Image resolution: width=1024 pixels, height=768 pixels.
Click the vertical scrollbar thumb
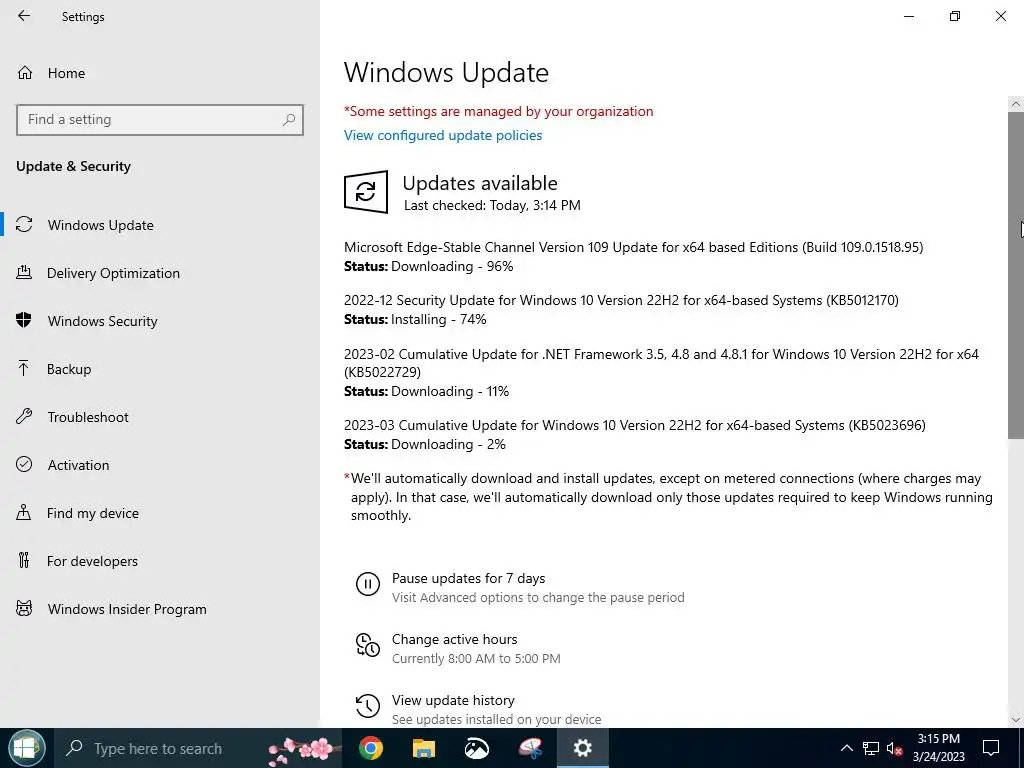coord(1016,275)
